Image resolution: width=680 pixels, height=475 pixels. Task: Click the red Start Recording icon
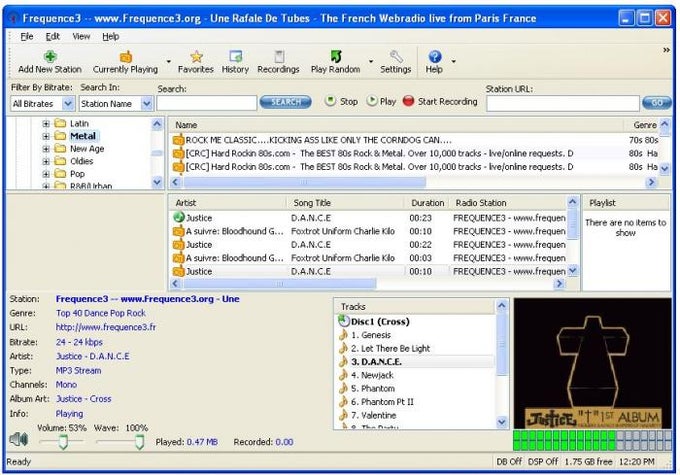[x=408, y=101]
